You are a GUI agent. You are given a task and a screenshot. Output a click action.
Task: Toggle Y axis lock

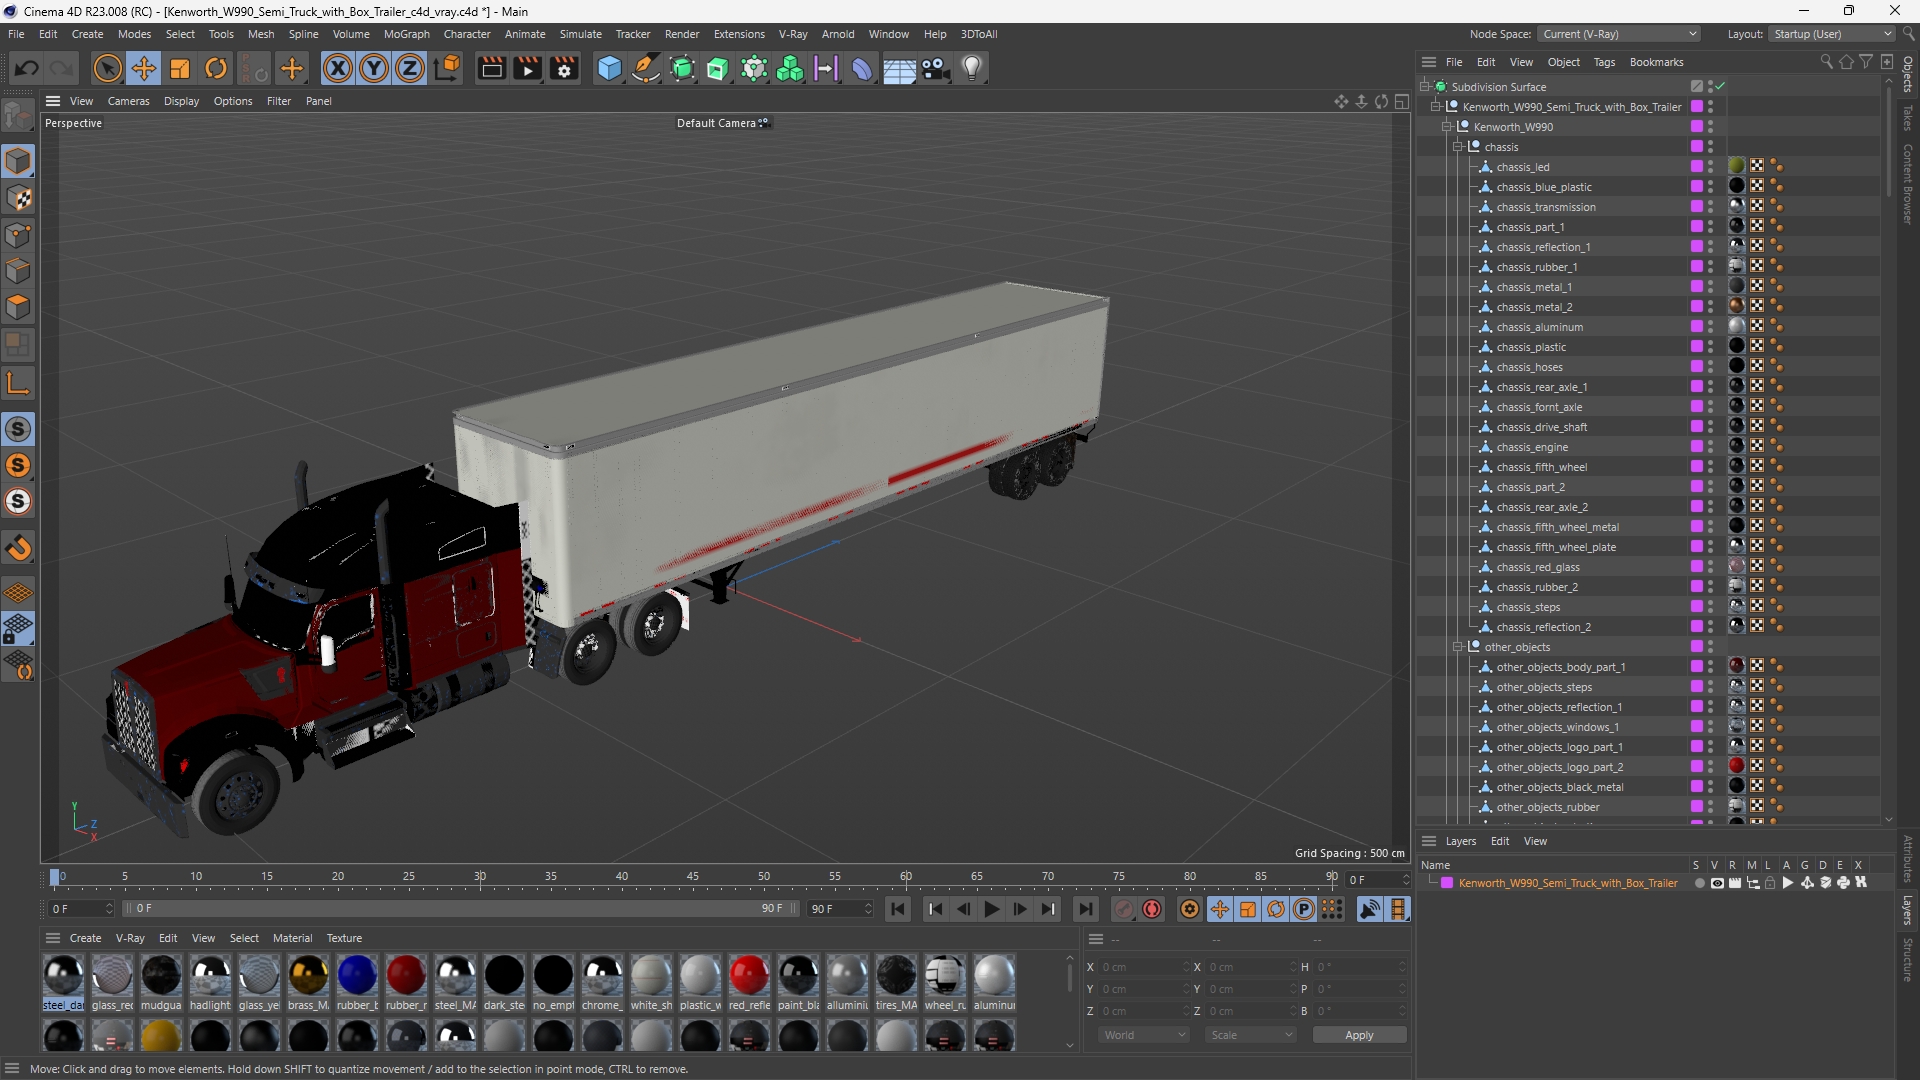(x=374, y=68)
